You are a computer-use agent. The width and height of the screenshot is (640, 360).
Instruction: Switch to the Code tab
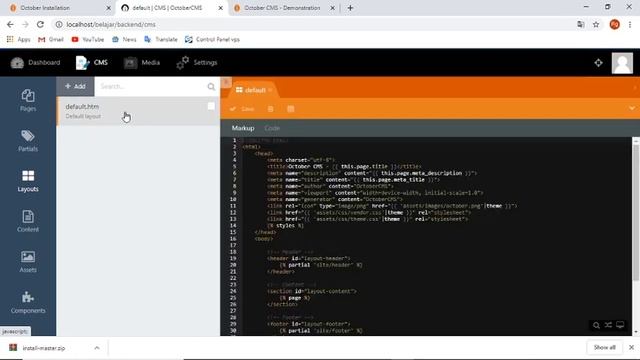pos(272,128)
